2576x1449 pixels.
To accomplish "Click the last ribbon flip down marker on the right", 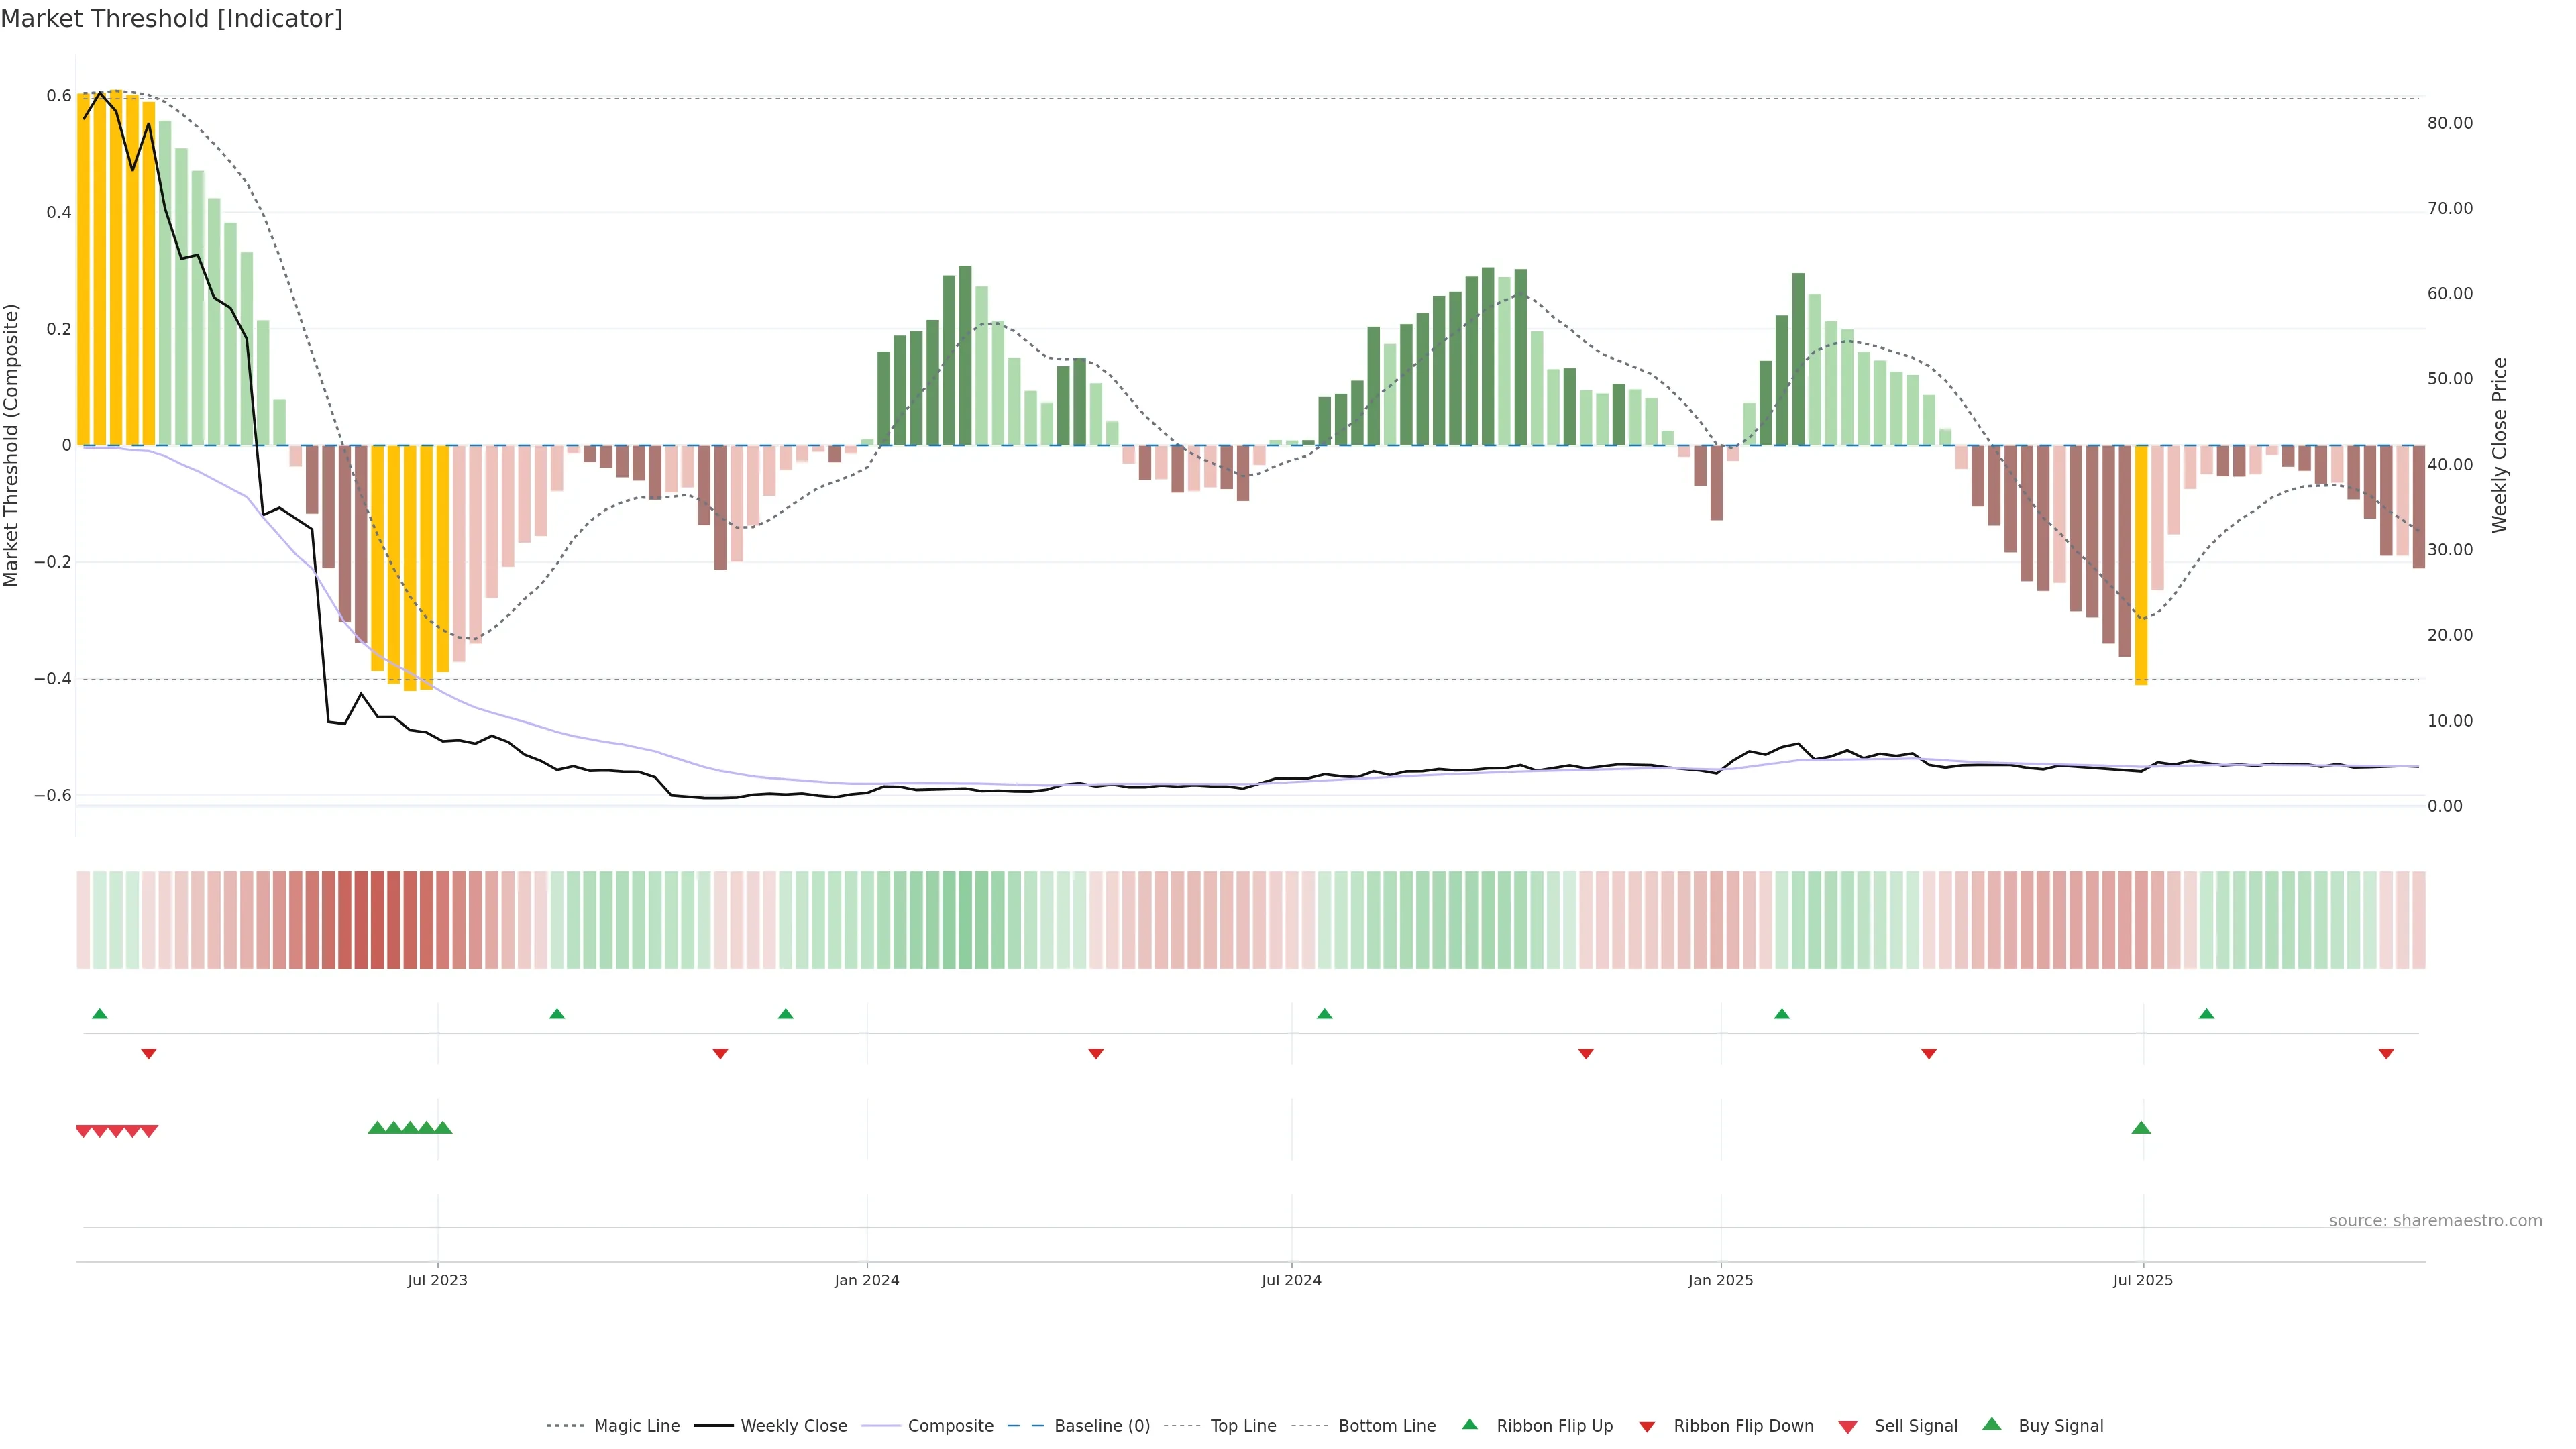I will tap(2386, 1054).
